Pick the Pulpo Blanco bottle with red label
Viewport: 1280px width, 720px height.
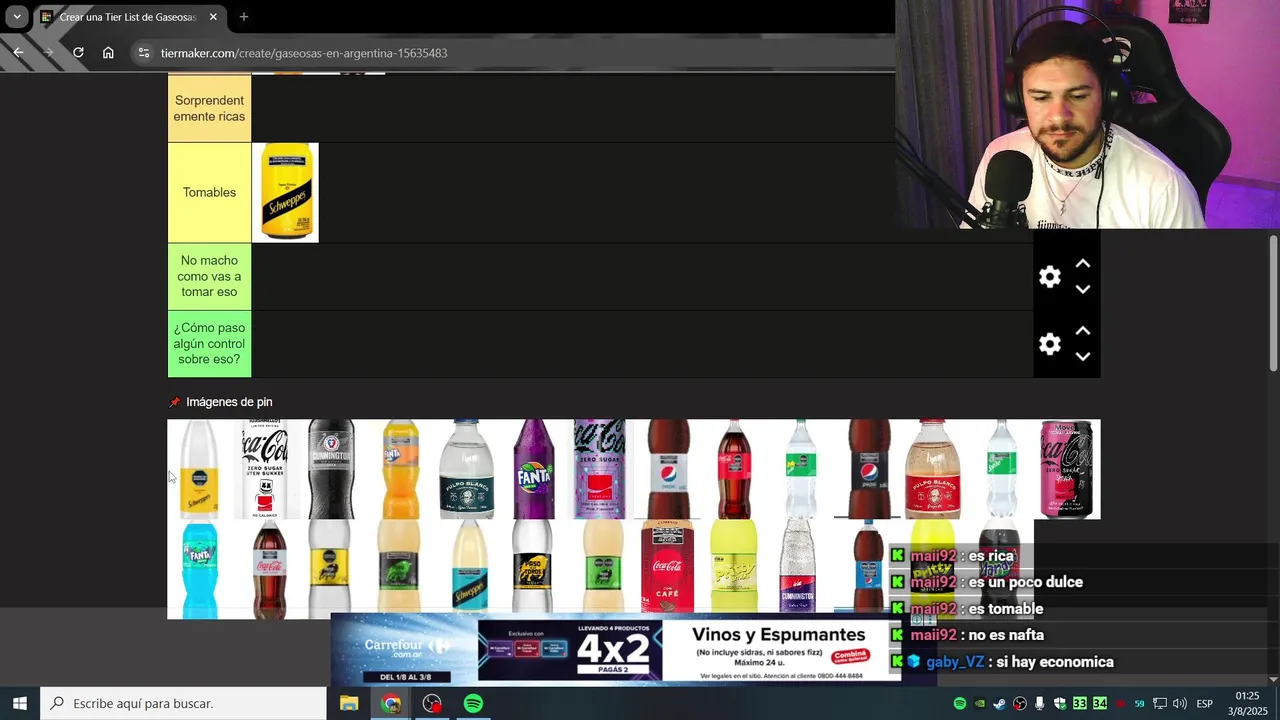[x=933, y=469]
